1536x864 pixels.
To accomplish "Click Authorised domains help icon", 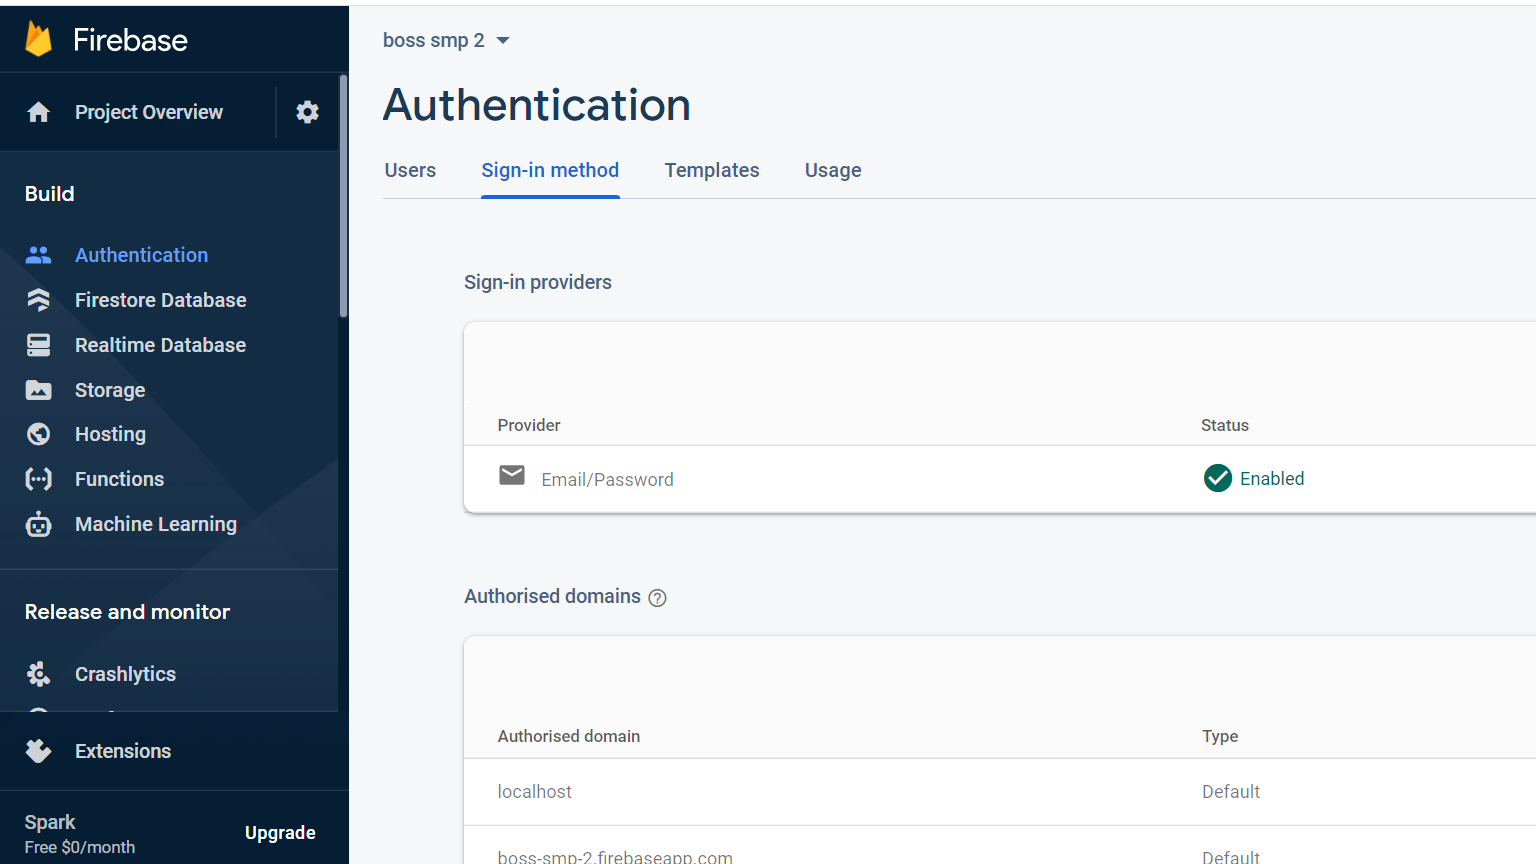I will point(657,598).
